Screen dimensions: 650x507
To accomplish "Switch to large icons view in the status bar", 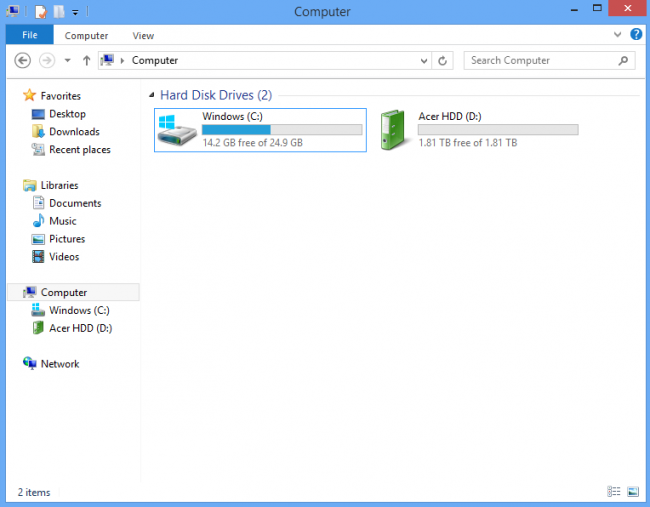I will click(x=633, y=491).
